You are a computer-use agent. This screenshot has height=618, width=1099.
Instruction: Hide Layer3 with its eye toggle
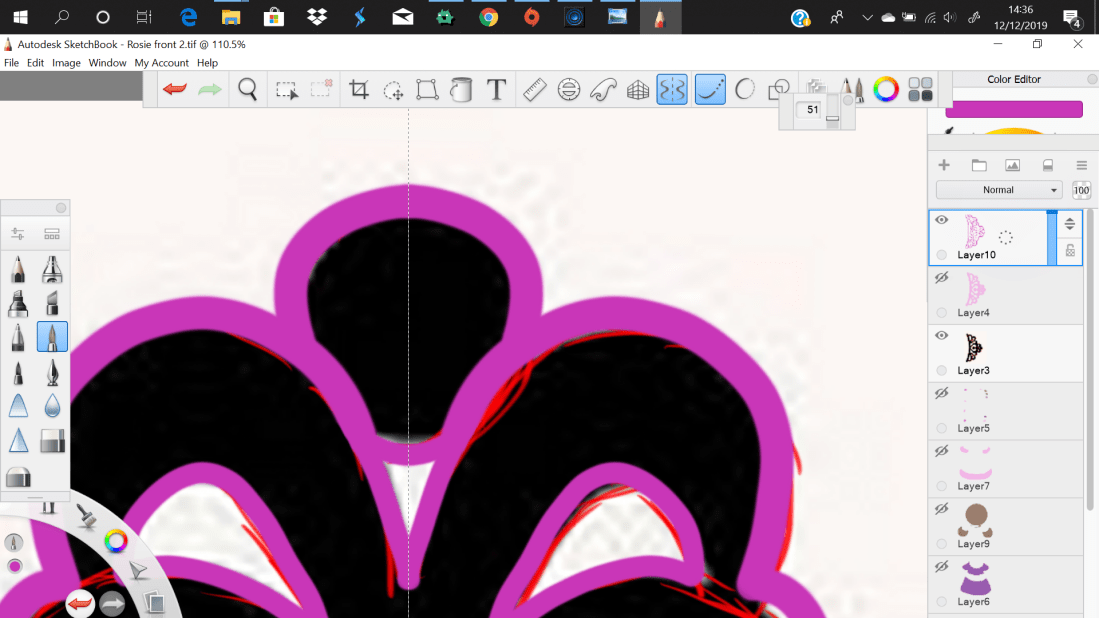coord(941,335)
